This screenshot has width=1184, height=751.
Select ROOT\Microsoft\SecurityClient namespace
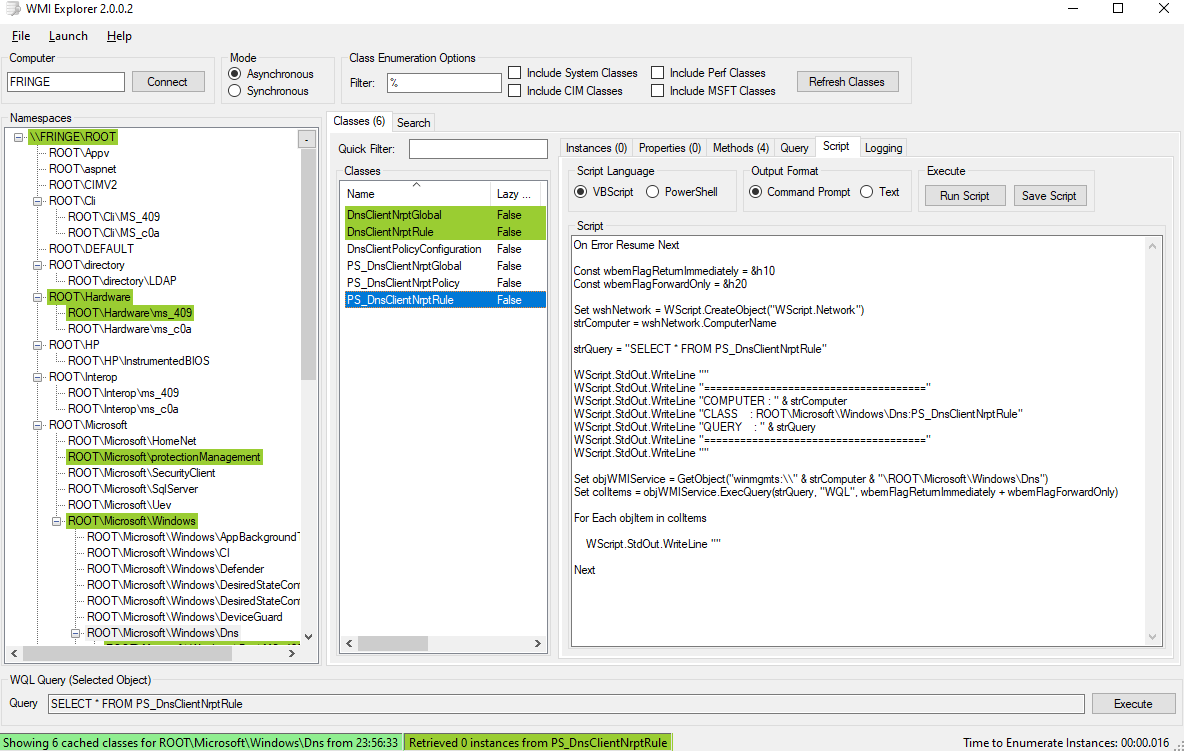tap(142, 473)
